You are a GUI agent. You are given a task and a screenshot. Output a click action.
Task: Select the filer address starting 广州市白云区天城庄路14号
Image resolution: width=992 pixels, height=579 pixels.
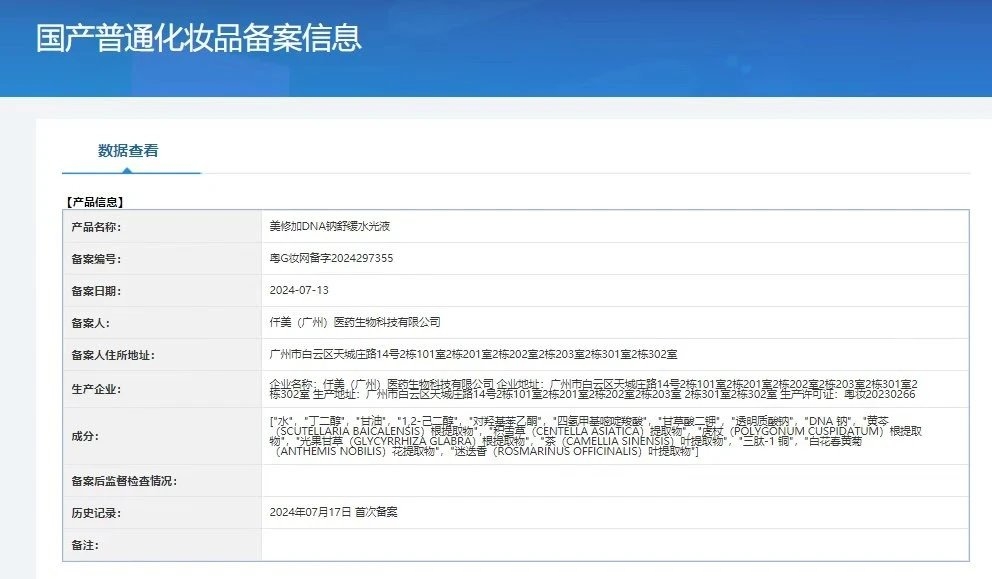tap(473, 354)
